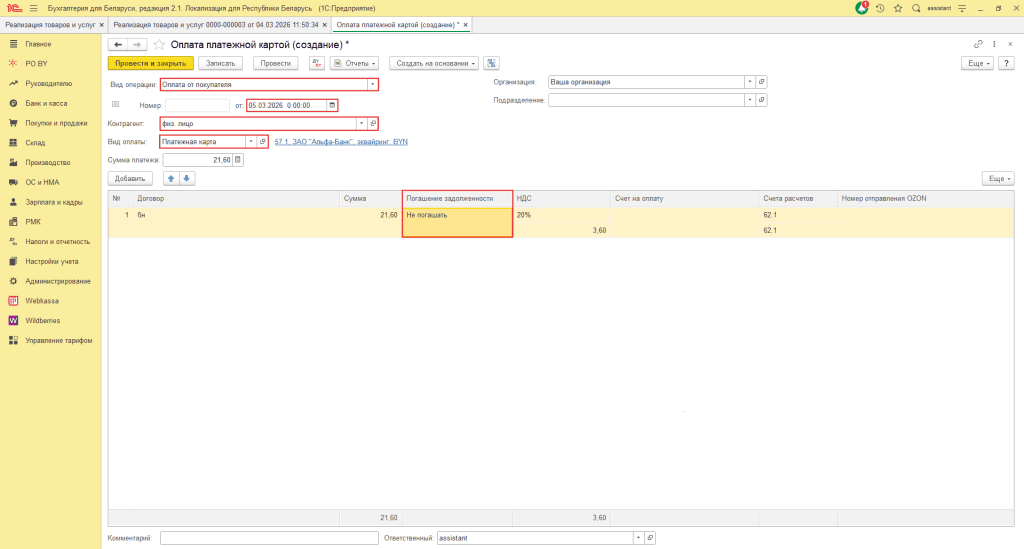Copy link to document via chain icon

pos(978,44)
